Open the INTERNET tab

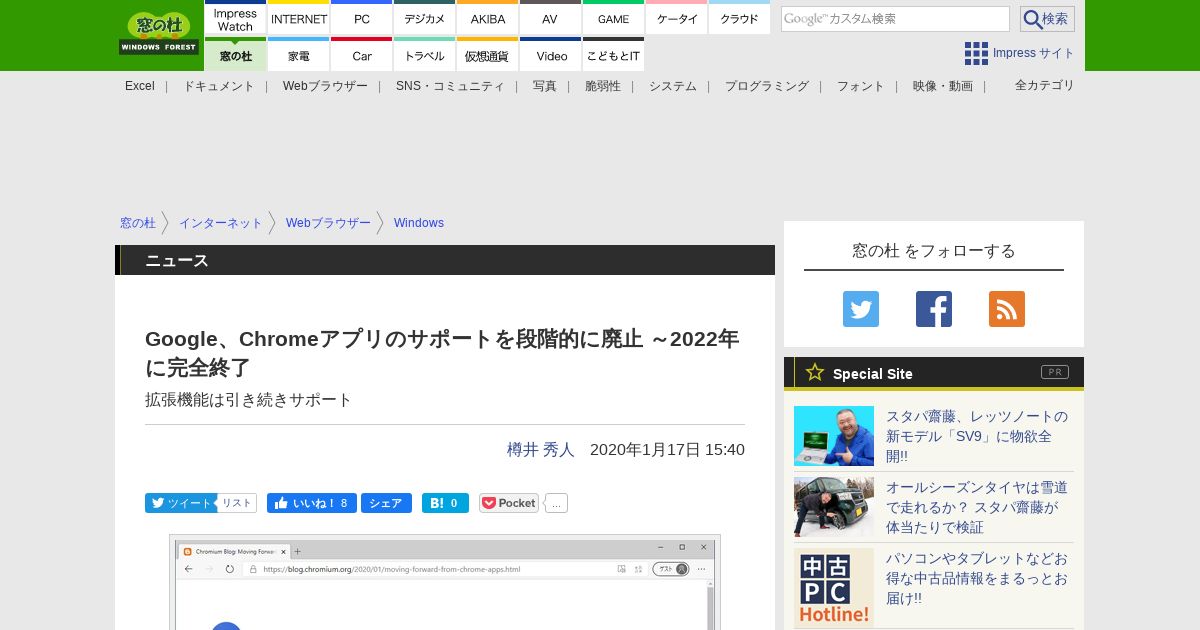pos(299,18)
